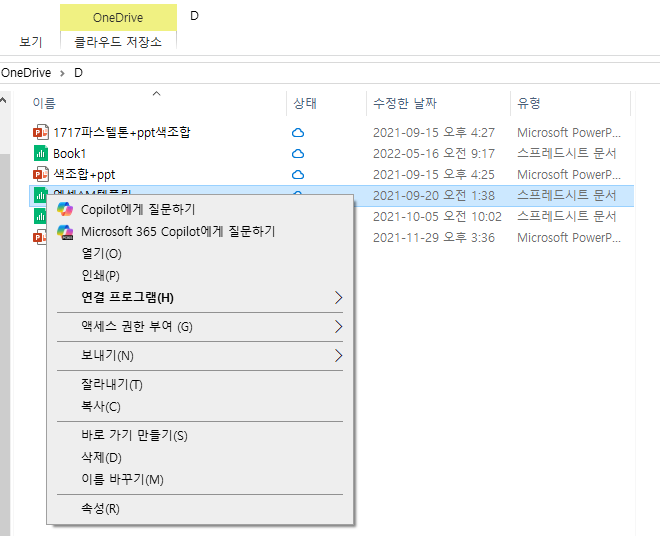Choose 복사(C) to copy the file
660x536 pixels.
(x=200, y=407)
